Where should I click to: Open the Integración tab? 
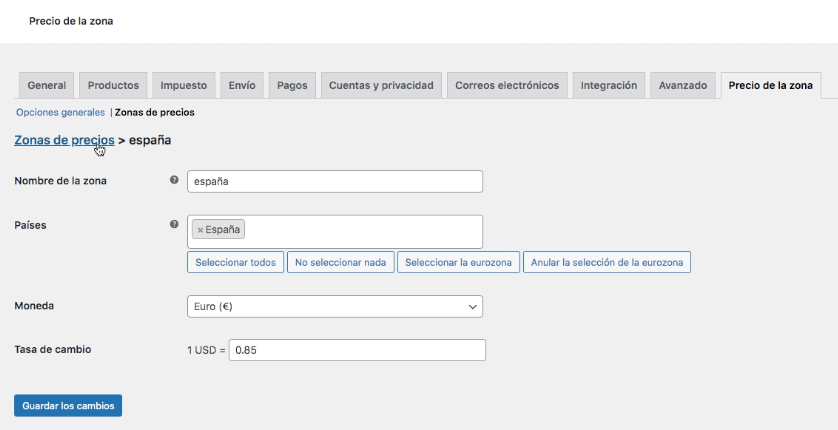click(608, 86)
